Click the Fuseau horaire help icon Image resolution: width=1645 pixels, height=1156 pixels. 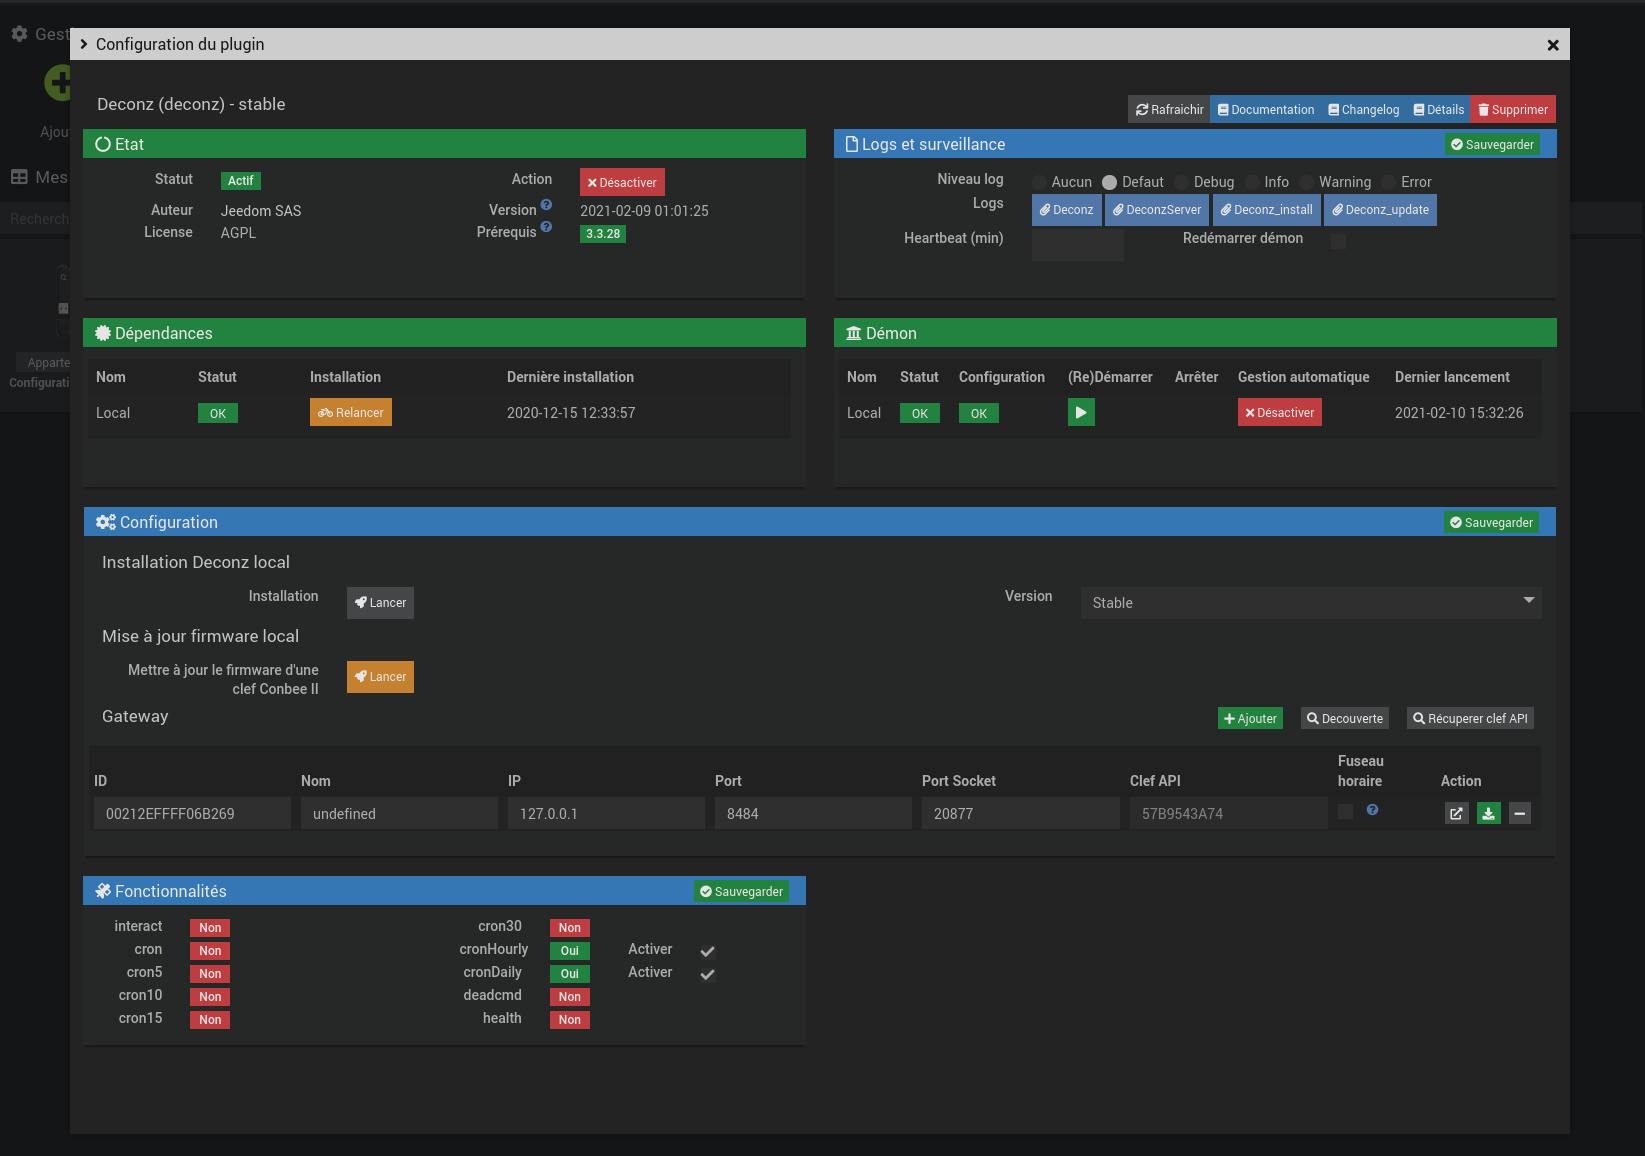coord(1372,810)
